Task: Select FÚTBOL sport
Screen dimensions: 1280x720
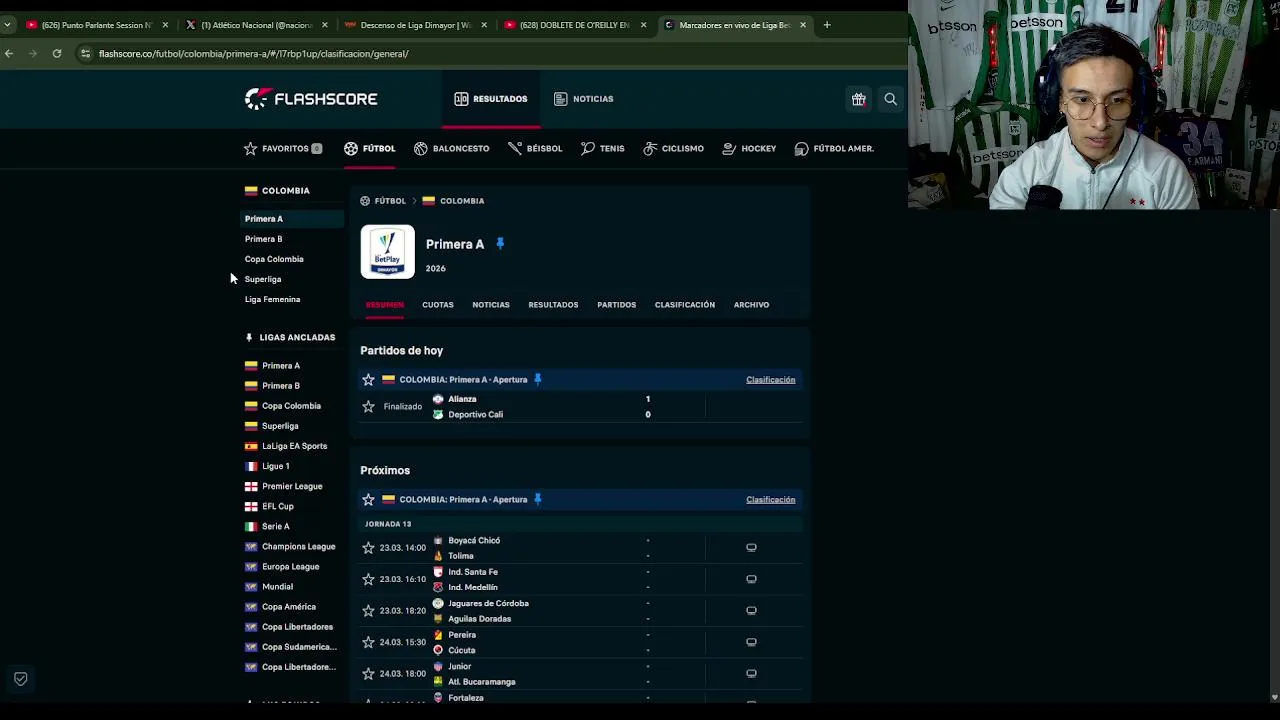Action: (x=369, y=148)
